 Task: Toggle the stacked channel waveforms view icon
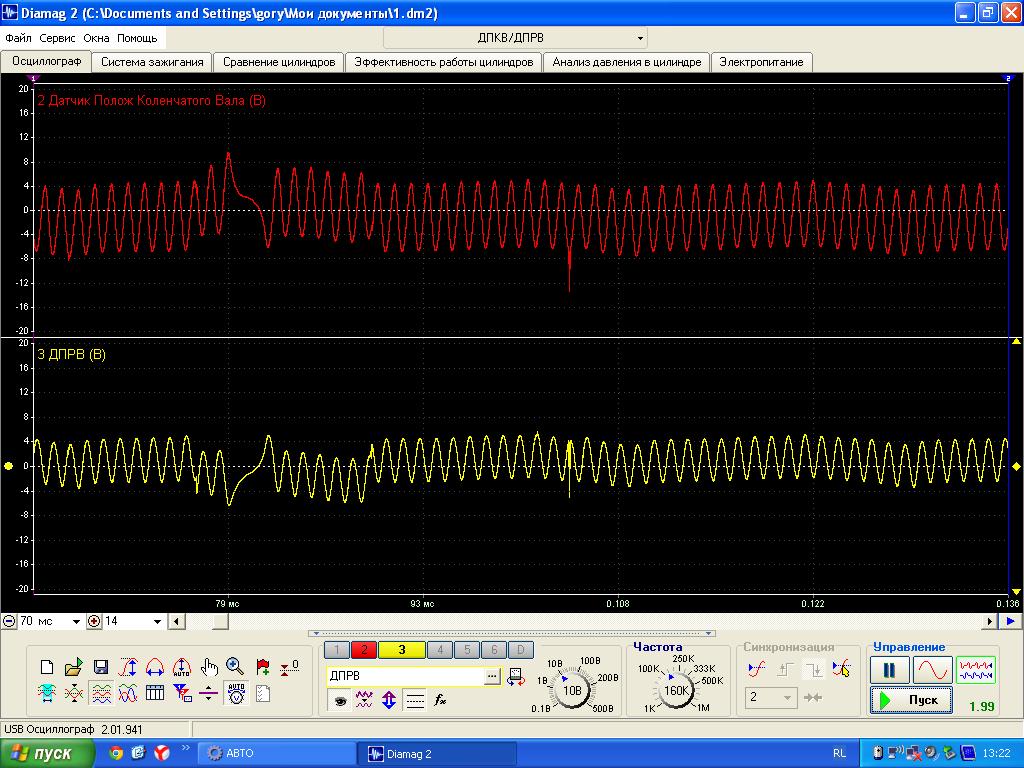click(x=101, y=694)
